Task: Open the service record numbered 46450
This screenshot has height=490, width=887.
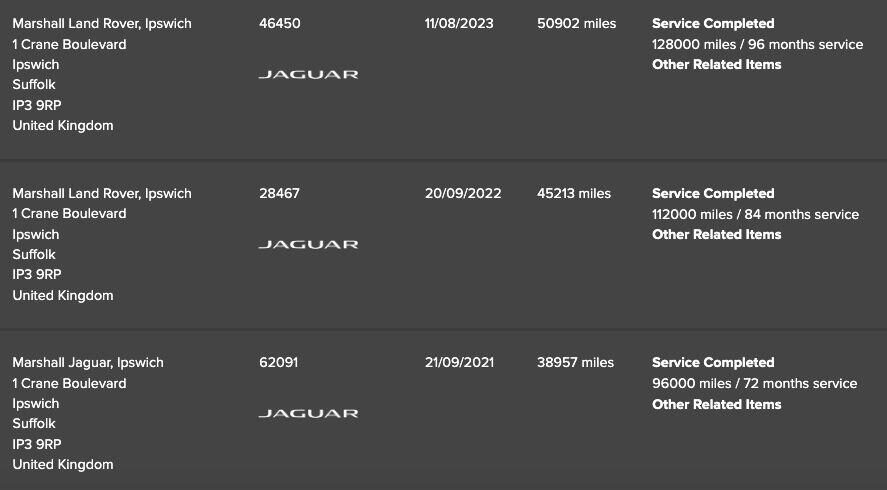Action: point(279,23)
